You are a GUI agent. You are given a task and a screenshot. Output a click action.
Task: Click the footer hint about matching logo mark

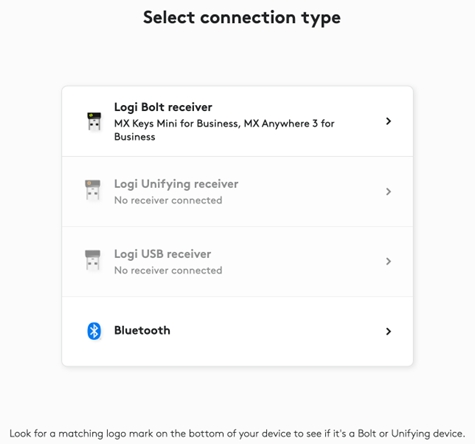coord(237,434)
